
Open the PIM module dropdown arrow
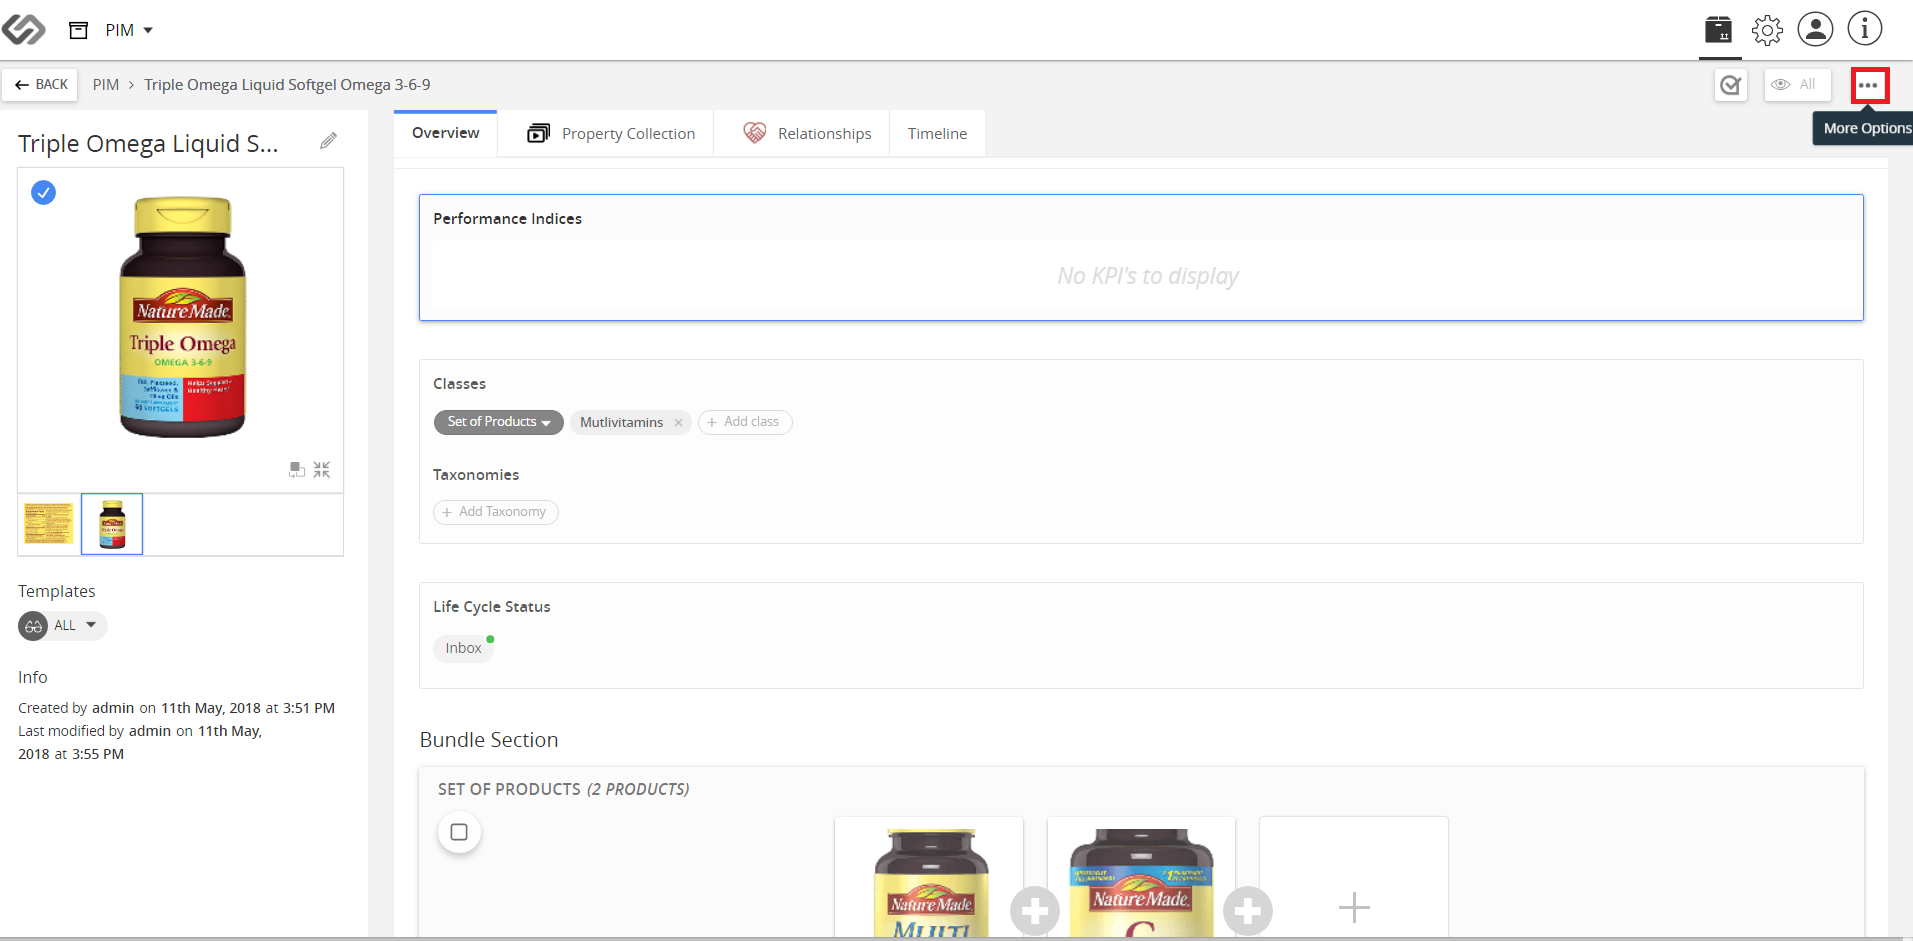[148, 30]
